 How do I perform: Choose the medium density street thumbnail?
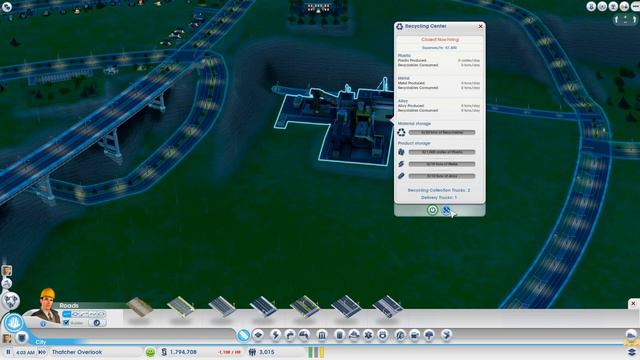pos(222,307)
